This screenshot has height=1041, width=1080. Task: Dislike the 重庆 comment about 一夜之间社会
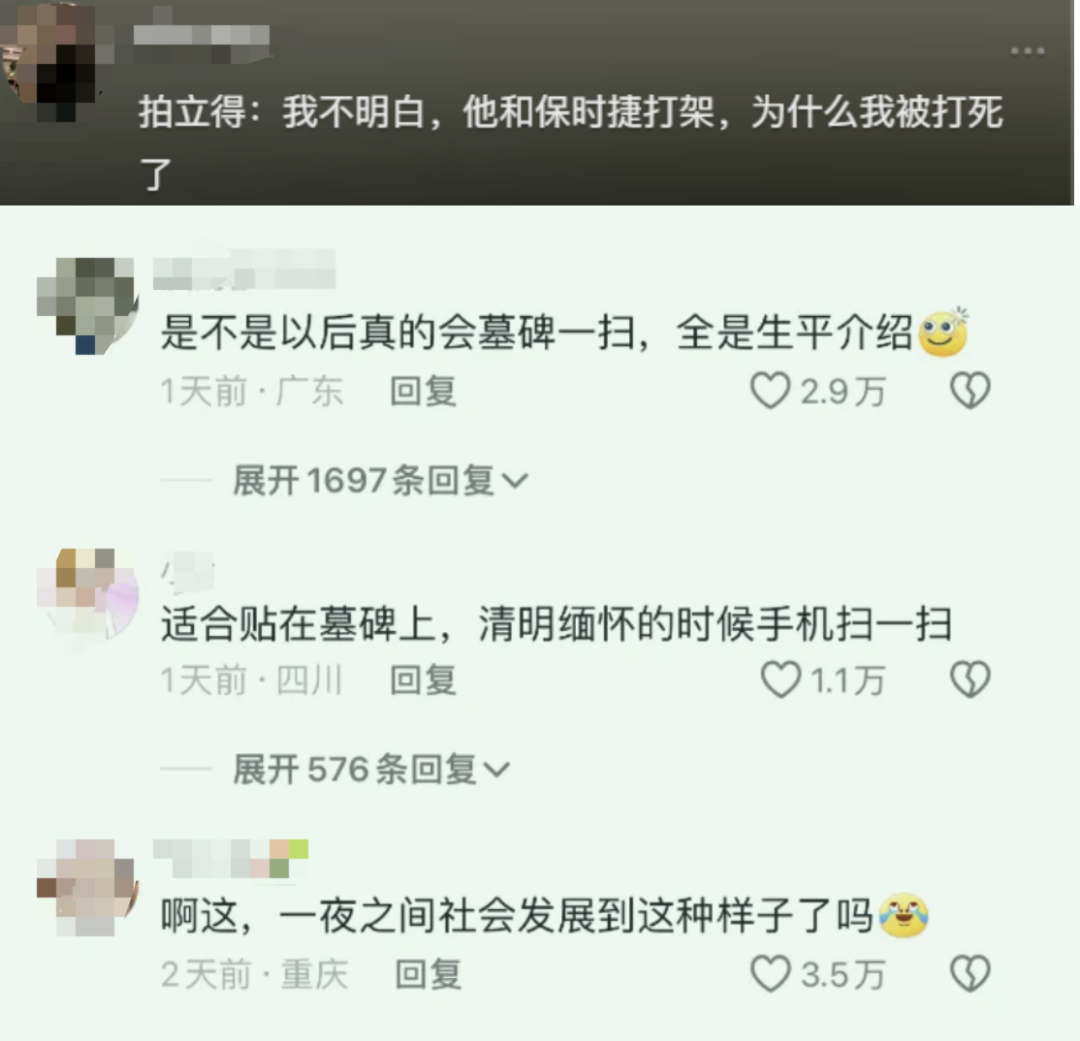(x=970, y=973)
